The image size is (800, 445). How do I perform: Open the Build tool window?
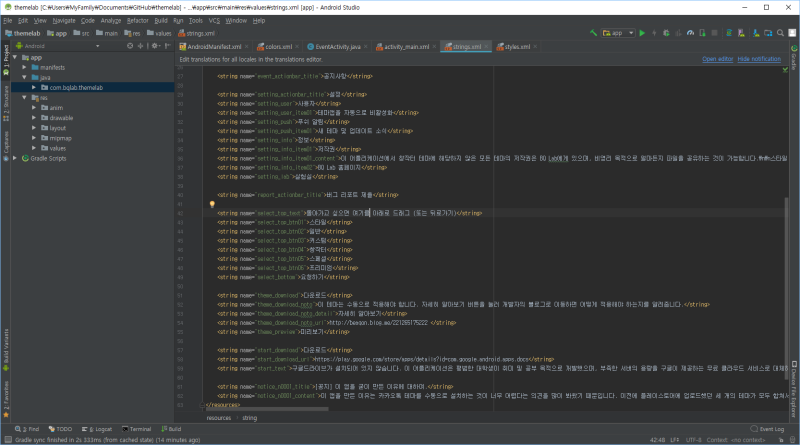[171, 429]
